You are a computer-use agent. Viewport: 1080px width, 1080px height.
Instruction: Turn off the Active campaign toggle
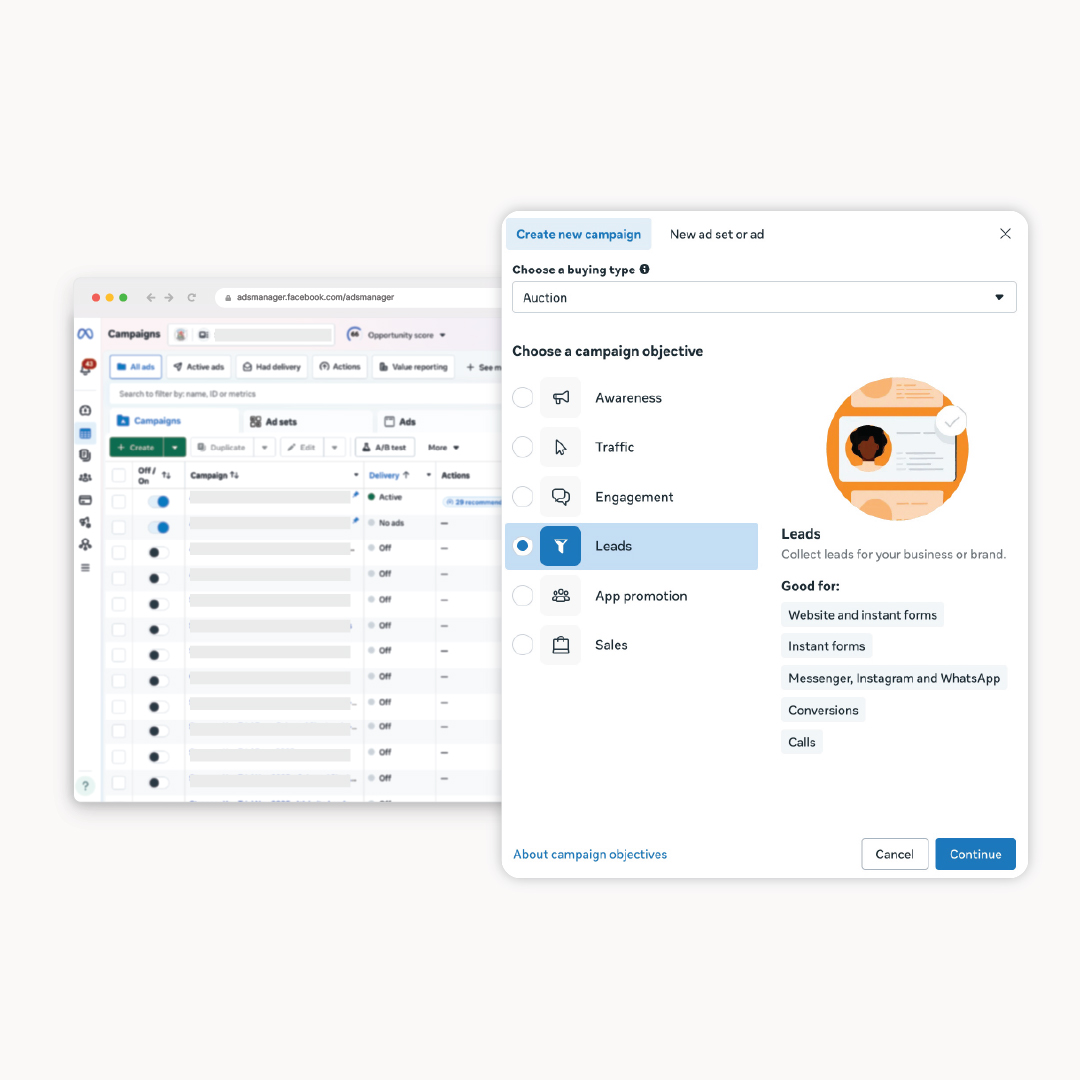(x=158, y=501)
